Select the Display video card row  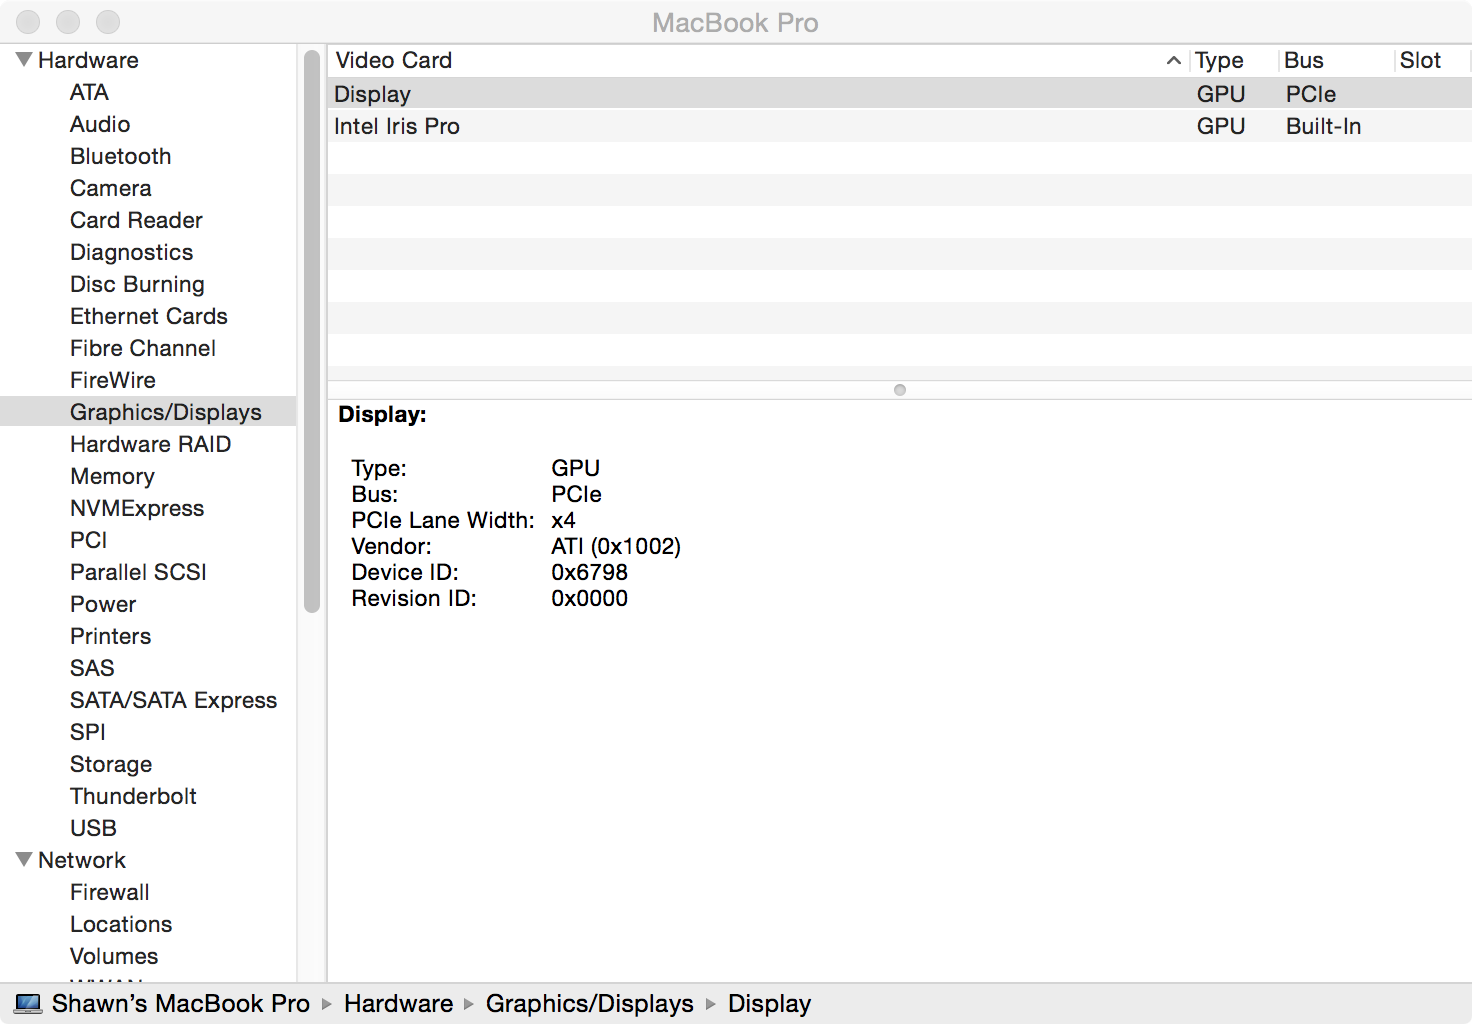pos(900,94)
